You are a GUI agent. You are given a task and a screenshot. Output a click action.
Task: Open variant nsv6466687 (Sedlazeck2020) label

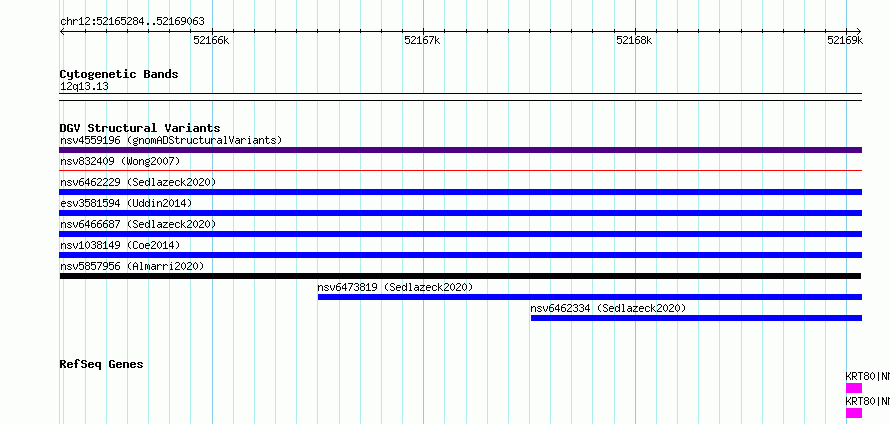(138, 224)
